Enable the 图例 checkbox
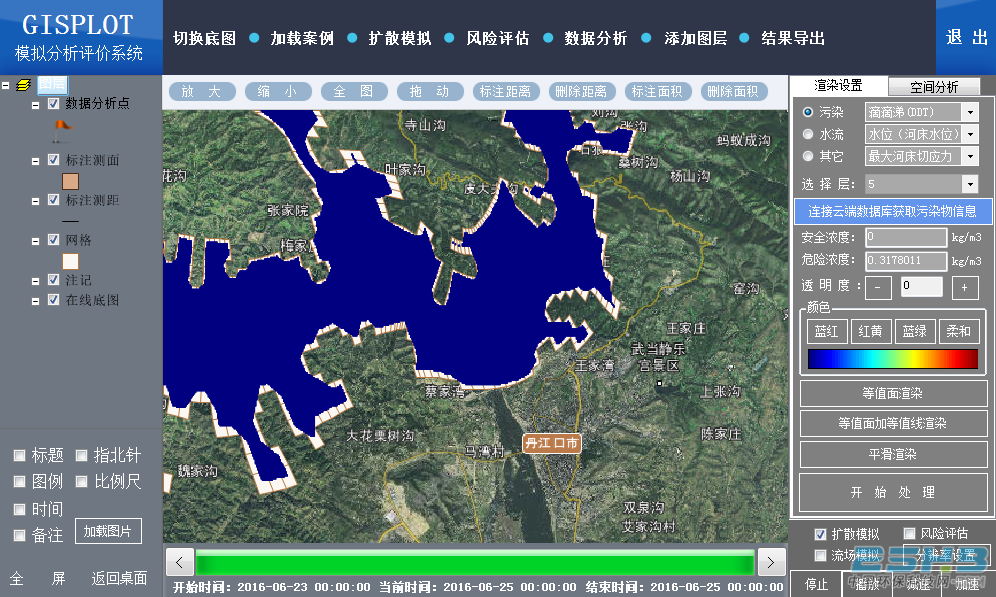The width and height of the screenshot is (996, 597). point(20,481)
